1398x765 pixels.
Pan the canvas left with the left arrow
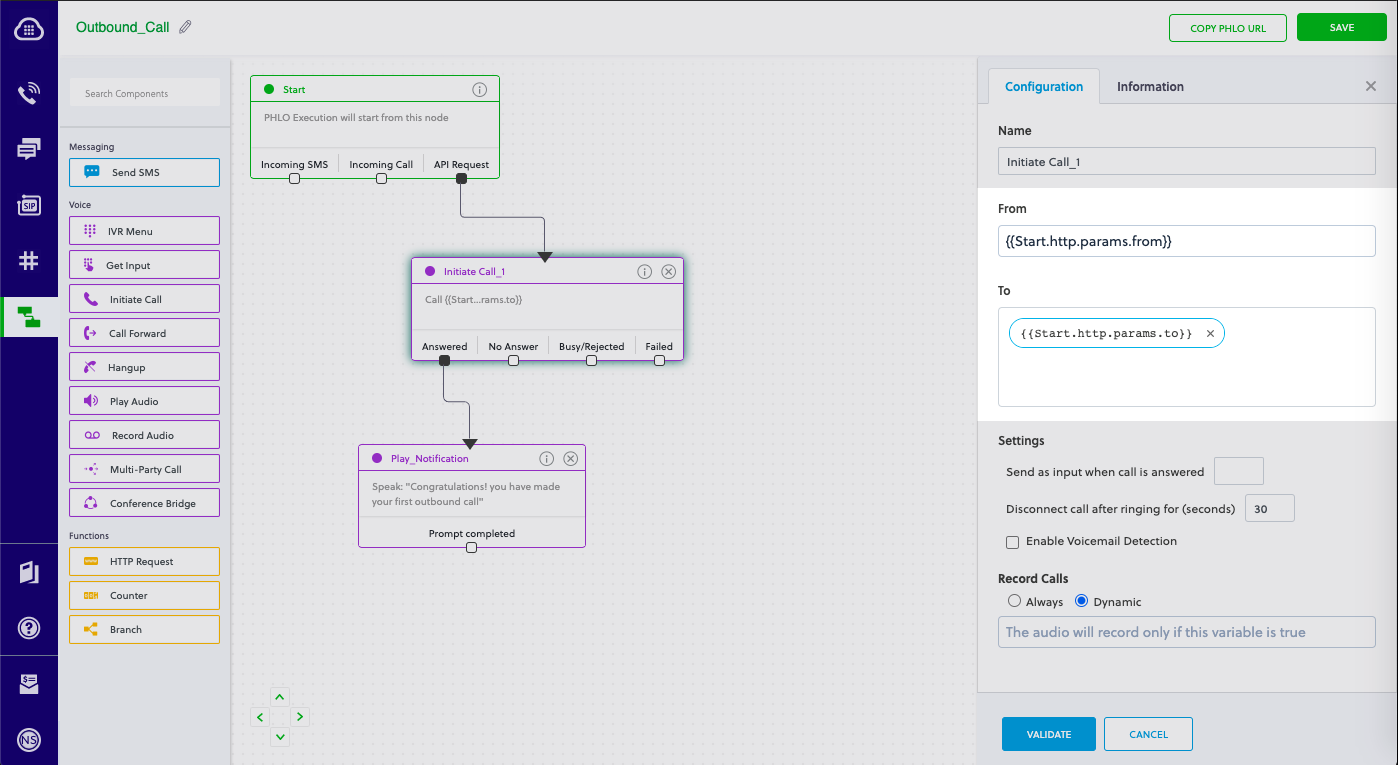[260, 717]
